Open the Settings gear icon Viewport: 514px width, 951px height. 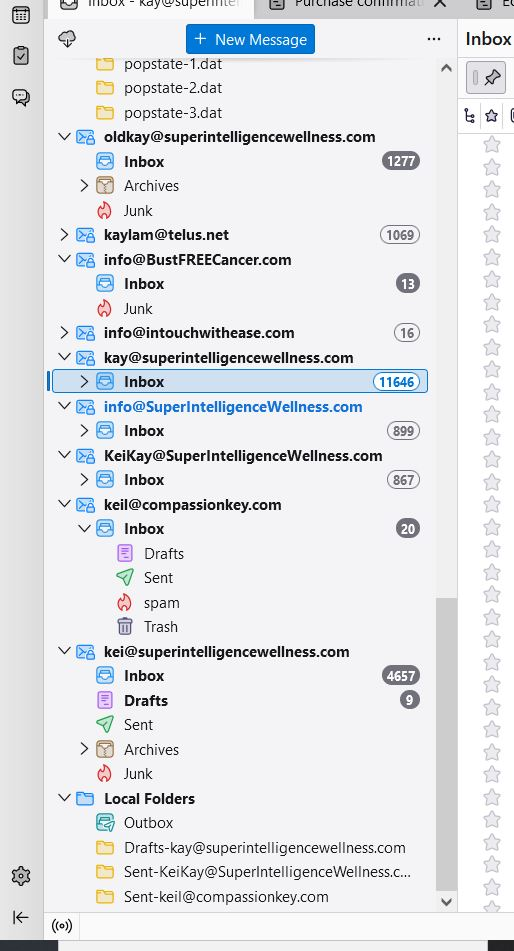(21, 876)
